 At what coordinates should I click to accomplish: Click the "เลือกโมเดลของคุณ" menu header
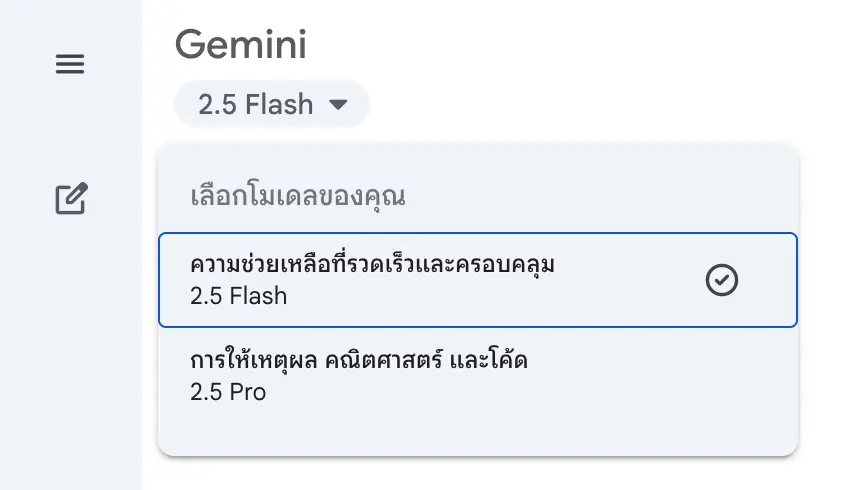pyautogui.click(x=297, y=196)
